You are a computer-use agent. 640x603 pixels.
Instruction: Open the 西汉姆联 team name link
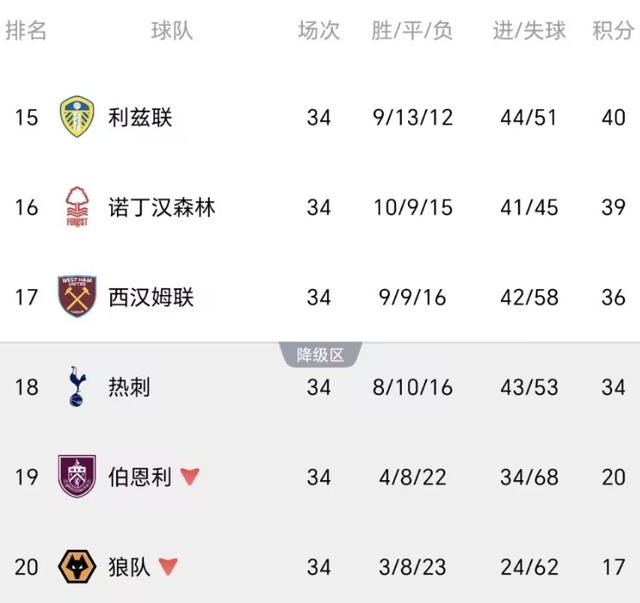point(151,297)
